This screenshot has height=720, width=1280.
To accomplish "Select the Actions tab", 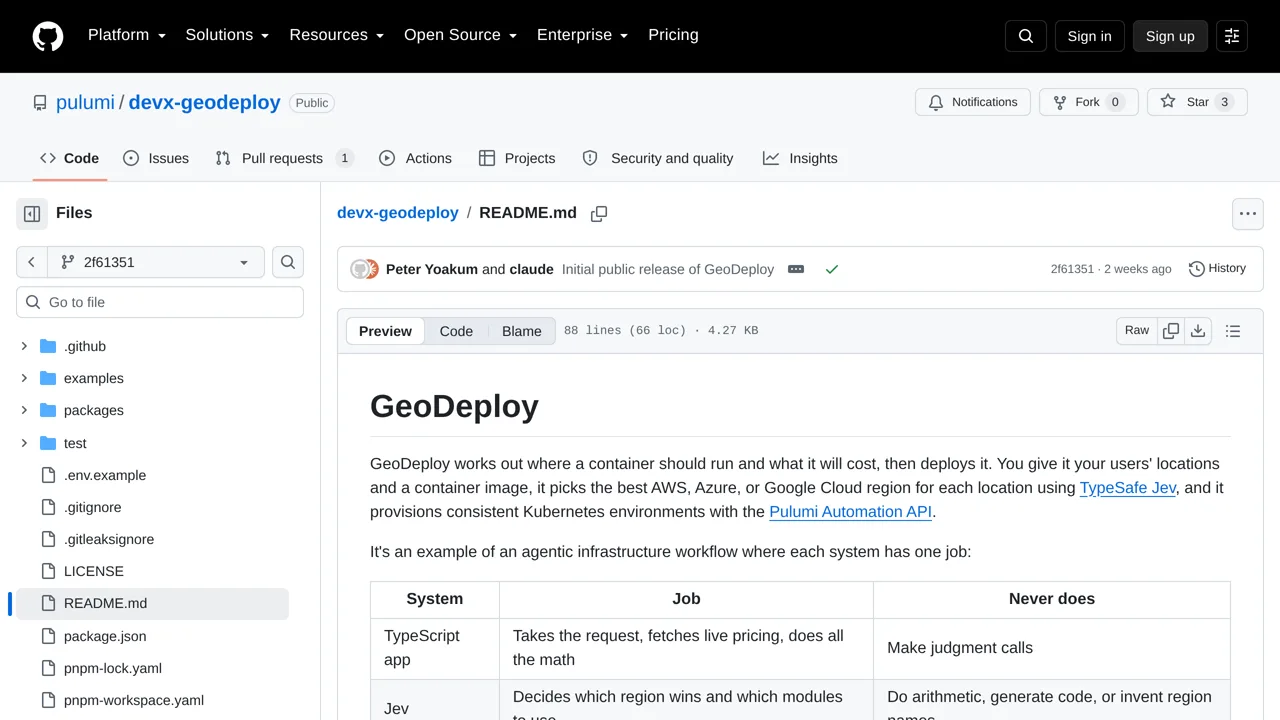I will (x=415, y=158).
